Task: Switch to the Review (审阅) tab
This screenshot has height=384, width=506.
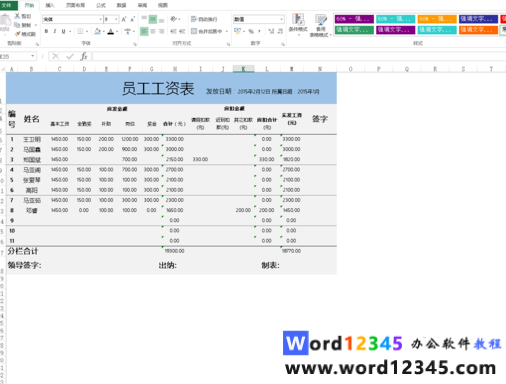Action: coord(142,5)
